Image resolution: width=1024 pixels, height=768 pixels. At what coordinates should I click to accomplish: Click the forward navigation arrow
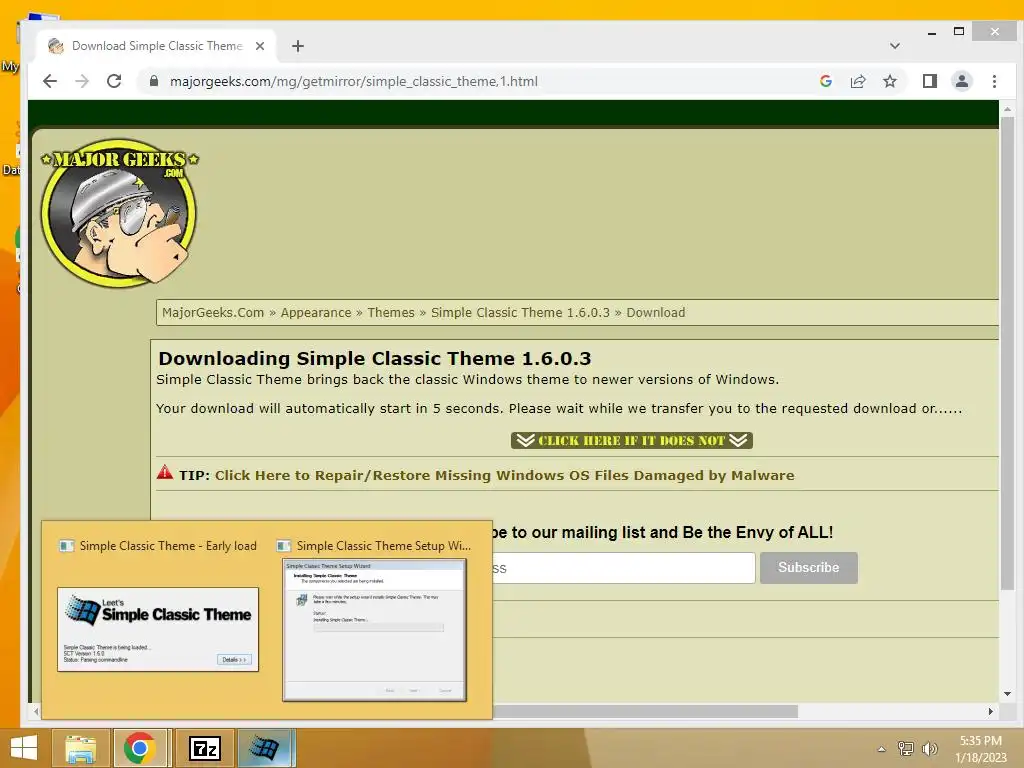click(82, 81)
